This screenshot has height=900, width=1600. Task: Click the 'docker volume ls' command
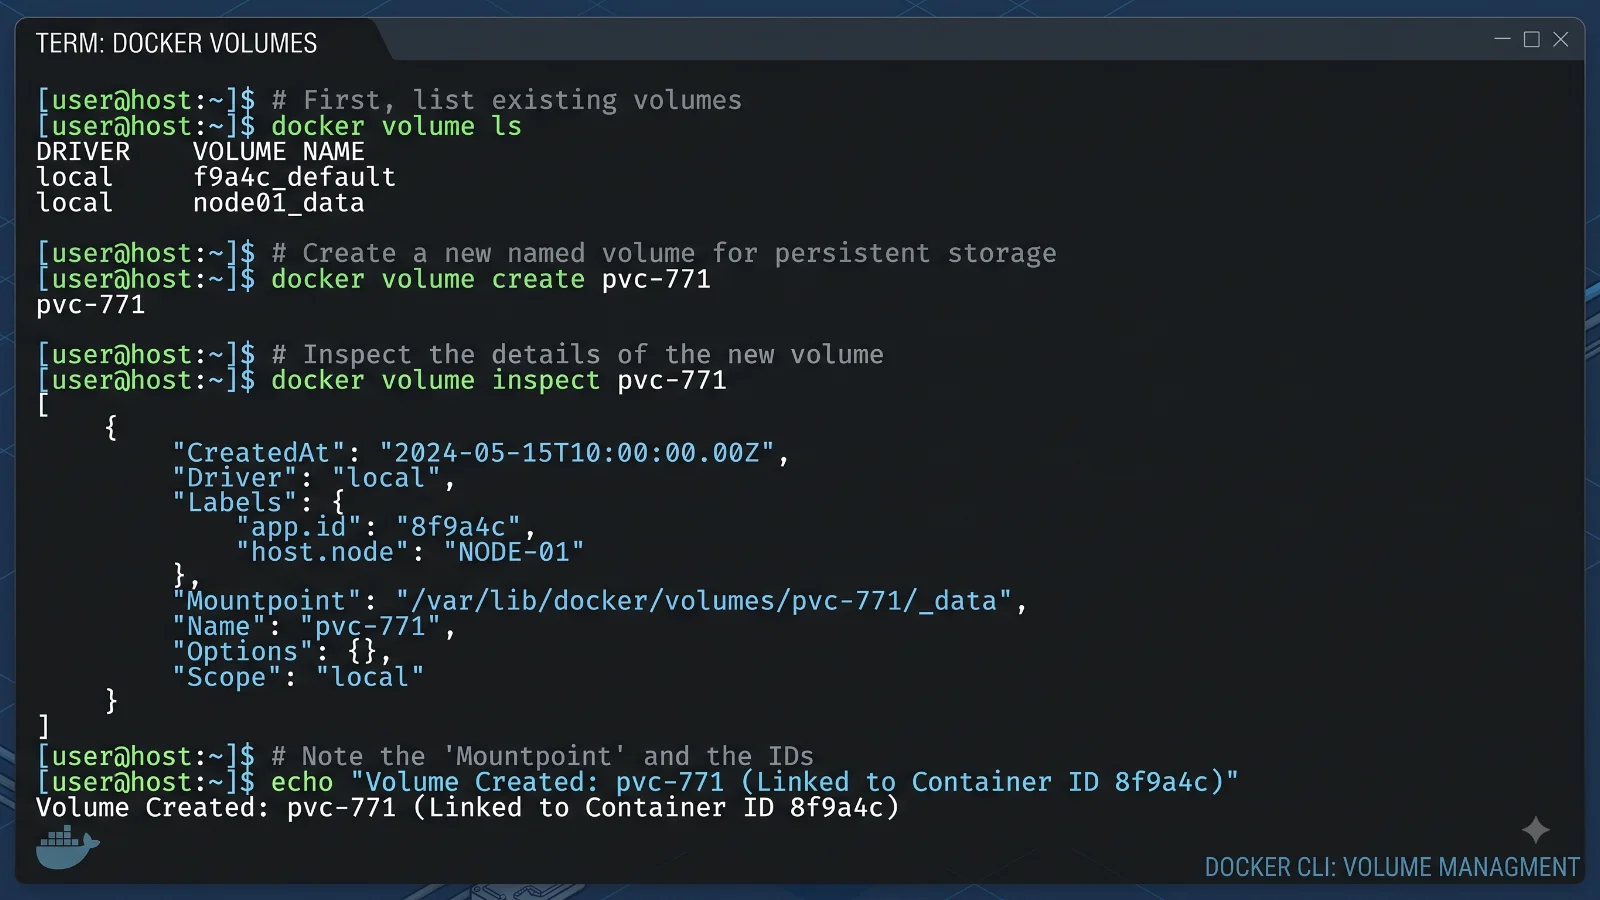[396, 126]
